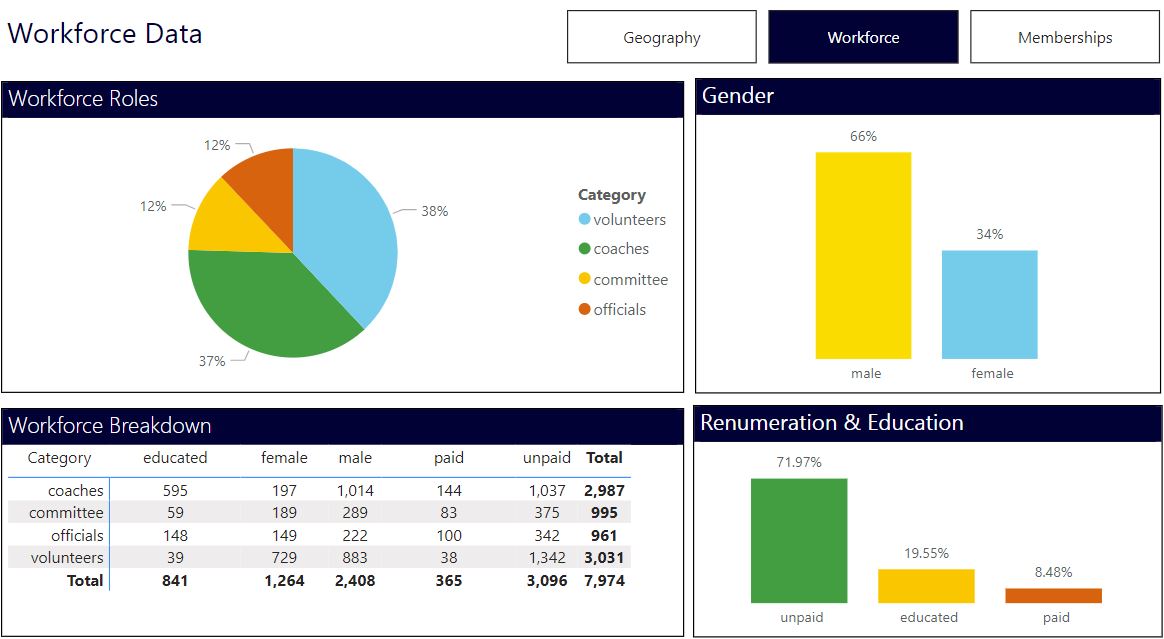Viewport: 1164px width, 639px height.
Task: Click the unpaid column header in table
Action: [546, 458]
